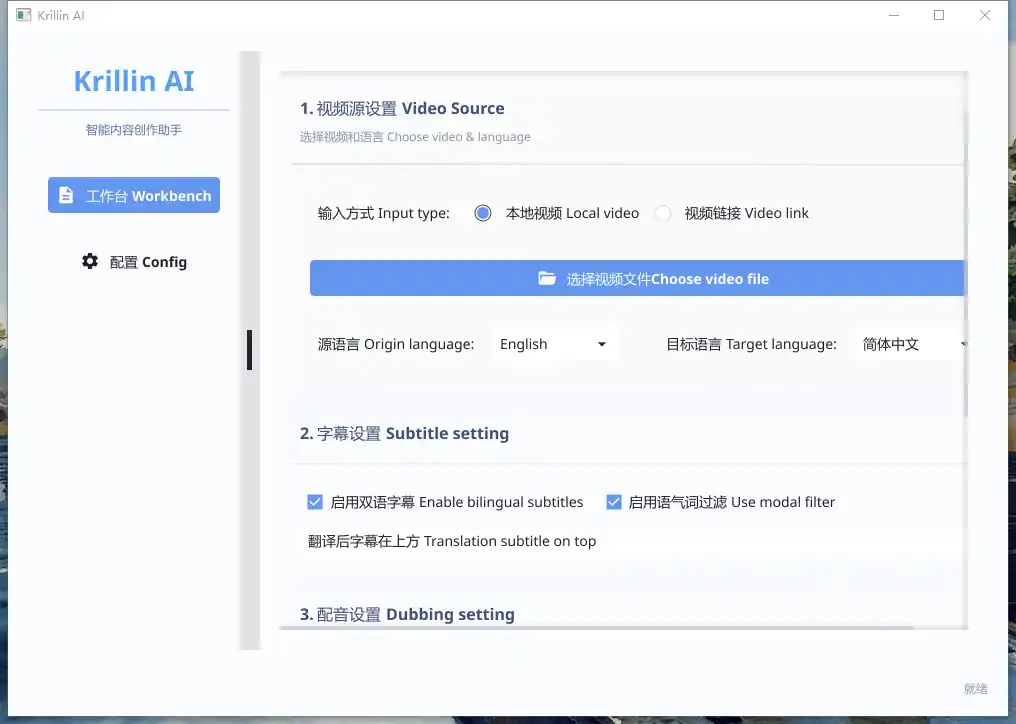Click the document icon on the Workbench button
This screenshot has width=1016, height=724.
coord(66,196)
